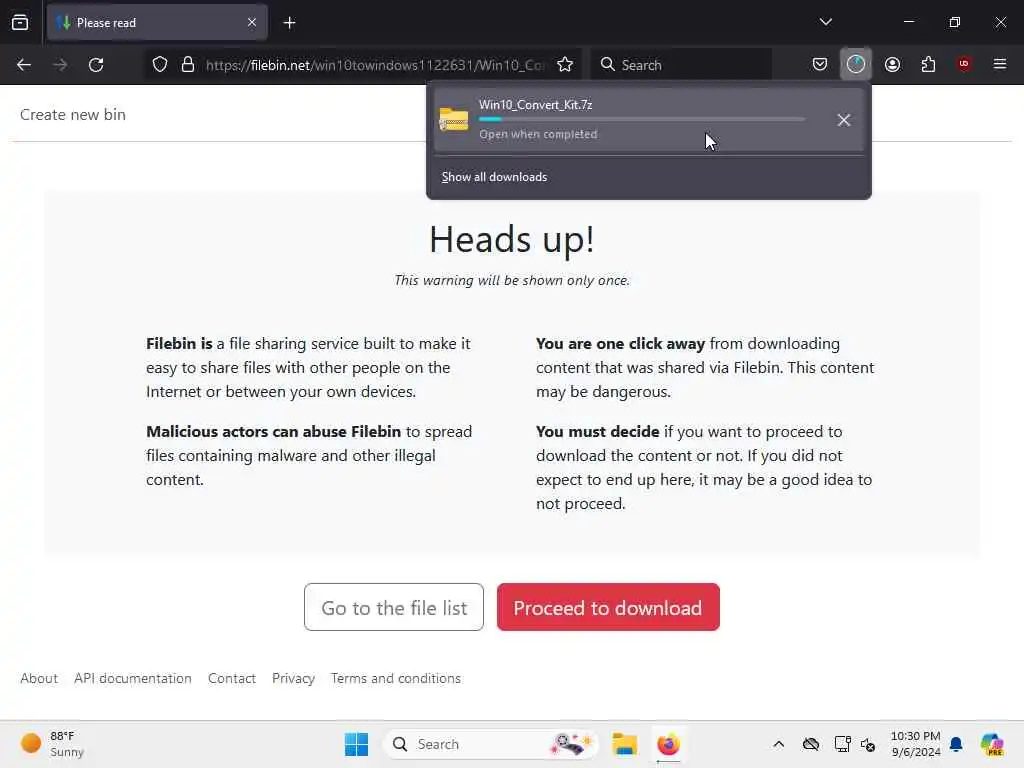Click the network display tray icon
This screenshot has height=768, width=1024.
pos(842,744)
